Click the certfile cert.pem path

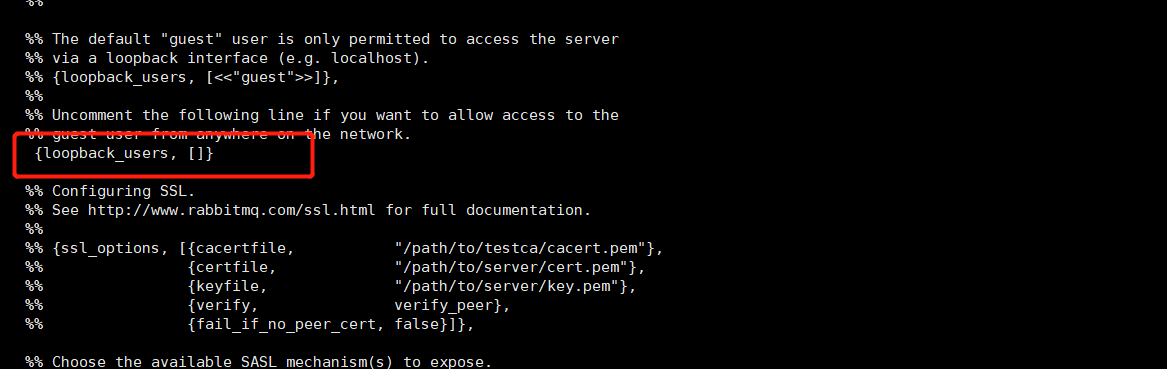(x=515, y=267)
